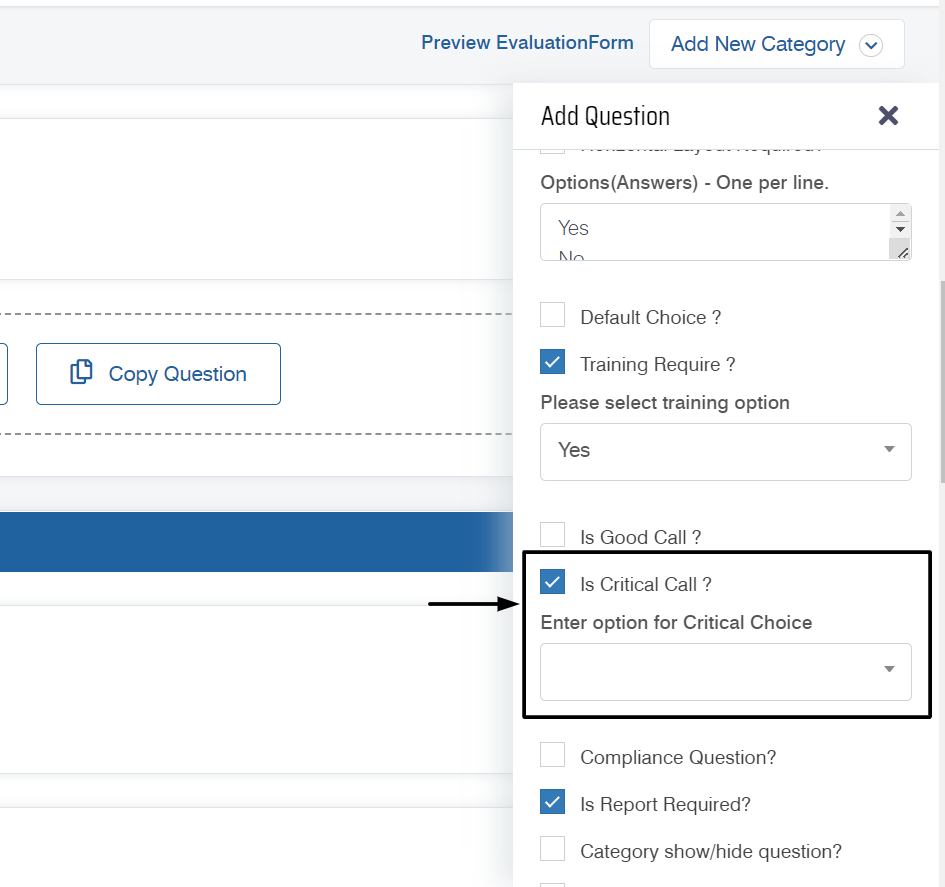Viewport: 945px width, 887px height.
Task: Check the Default Choice checkbox
Action: pyautogui.click(x=552, y=315)
